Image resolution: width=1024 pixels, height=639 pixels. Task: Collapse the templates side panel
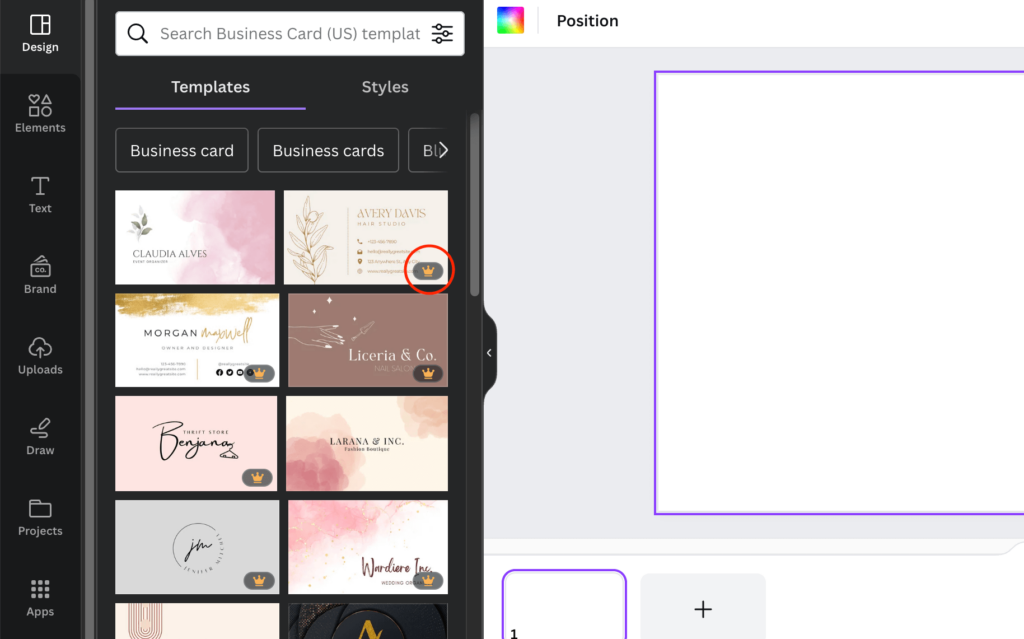[489, 352]
